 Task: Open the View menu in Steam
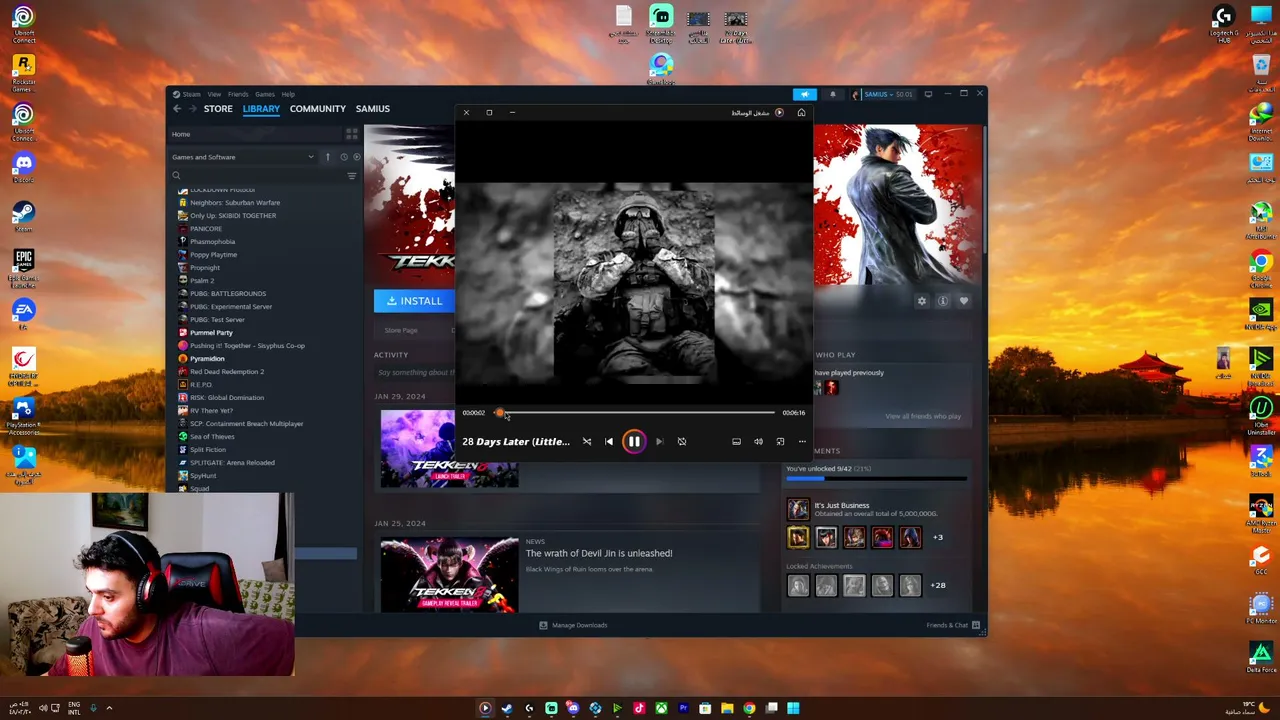(214, 94)
